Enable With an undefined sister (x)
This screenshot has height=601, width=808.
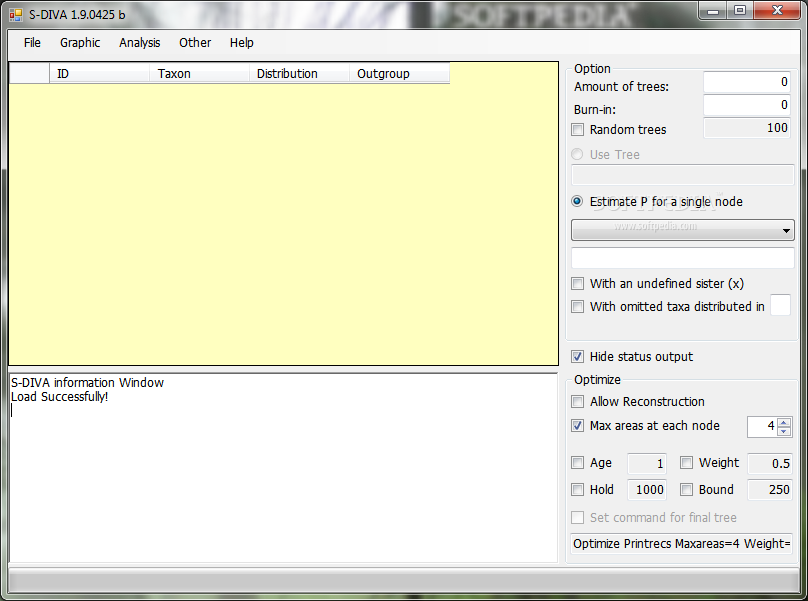point(578,283)
